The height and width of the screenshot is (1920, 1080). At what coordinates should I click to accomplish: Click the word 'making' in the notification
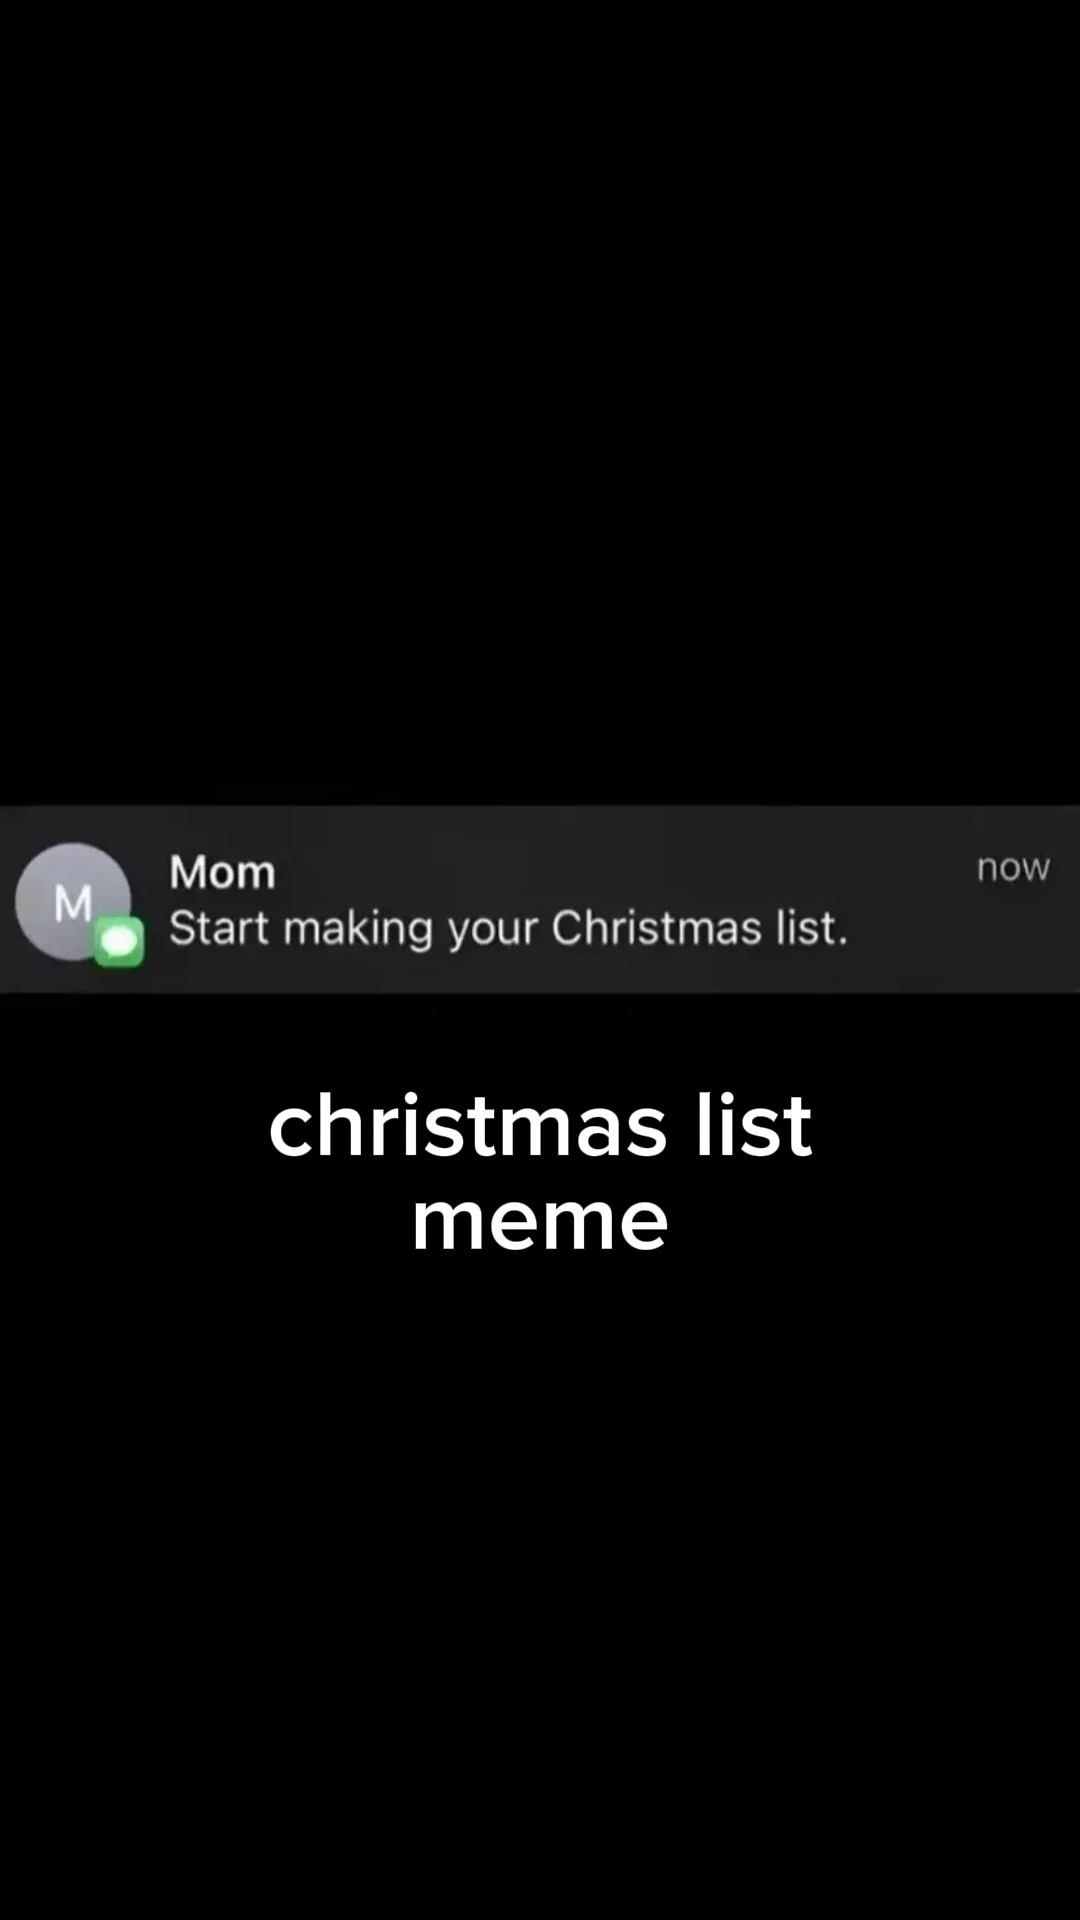coord(358,930)
